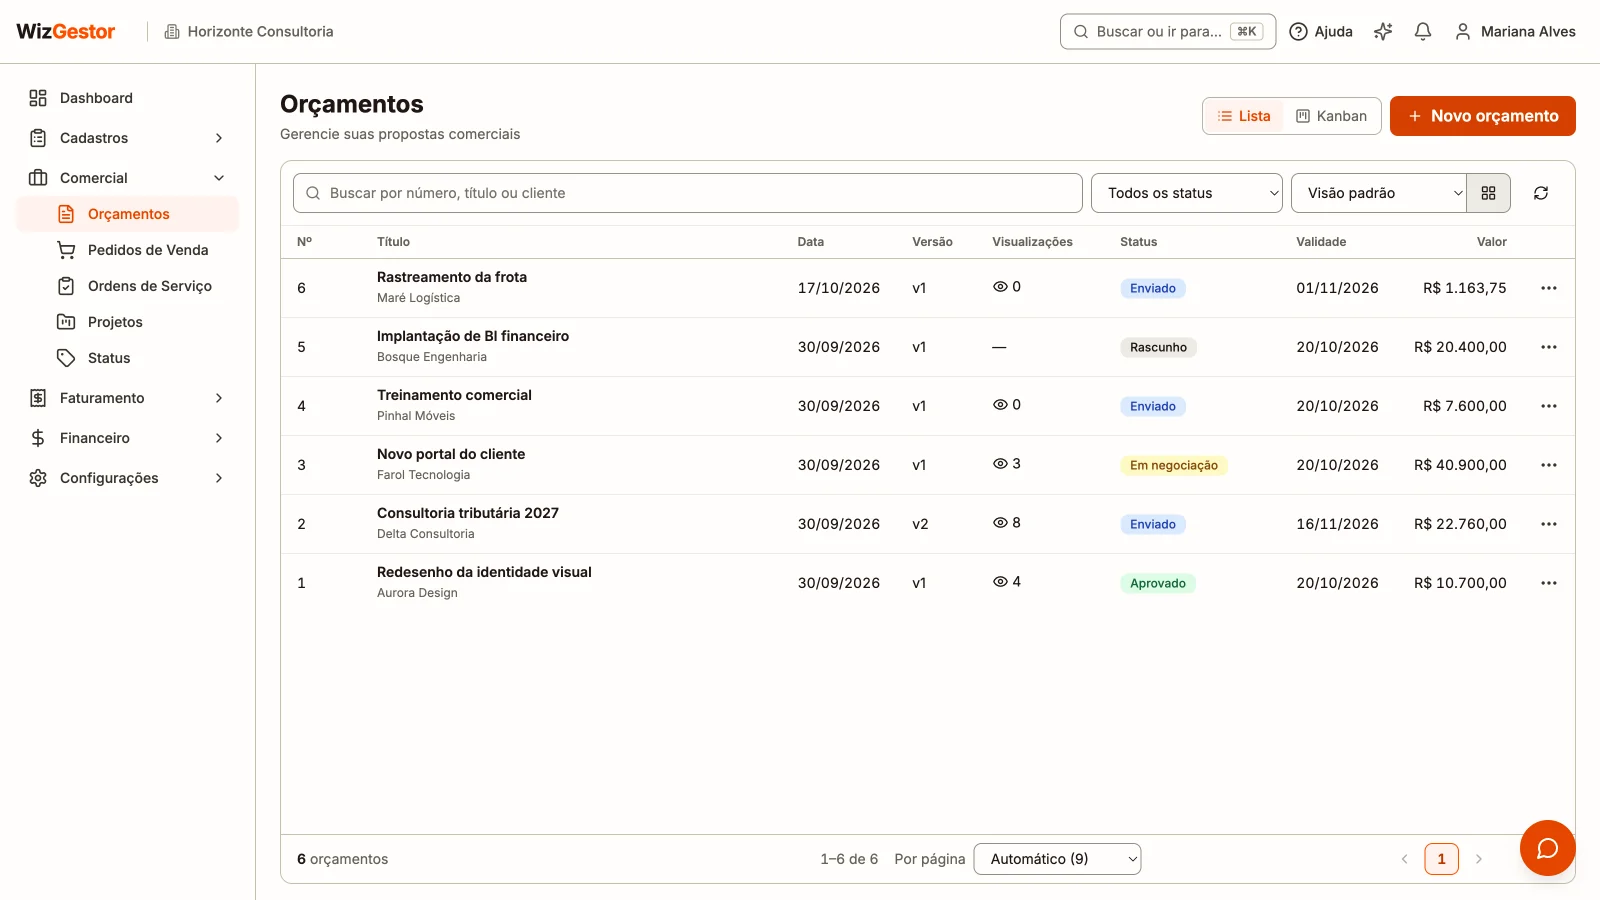The width and height of the screenshot is (1600, 900).
Task: Switch to Kanban view
Action: [1331, 116]
